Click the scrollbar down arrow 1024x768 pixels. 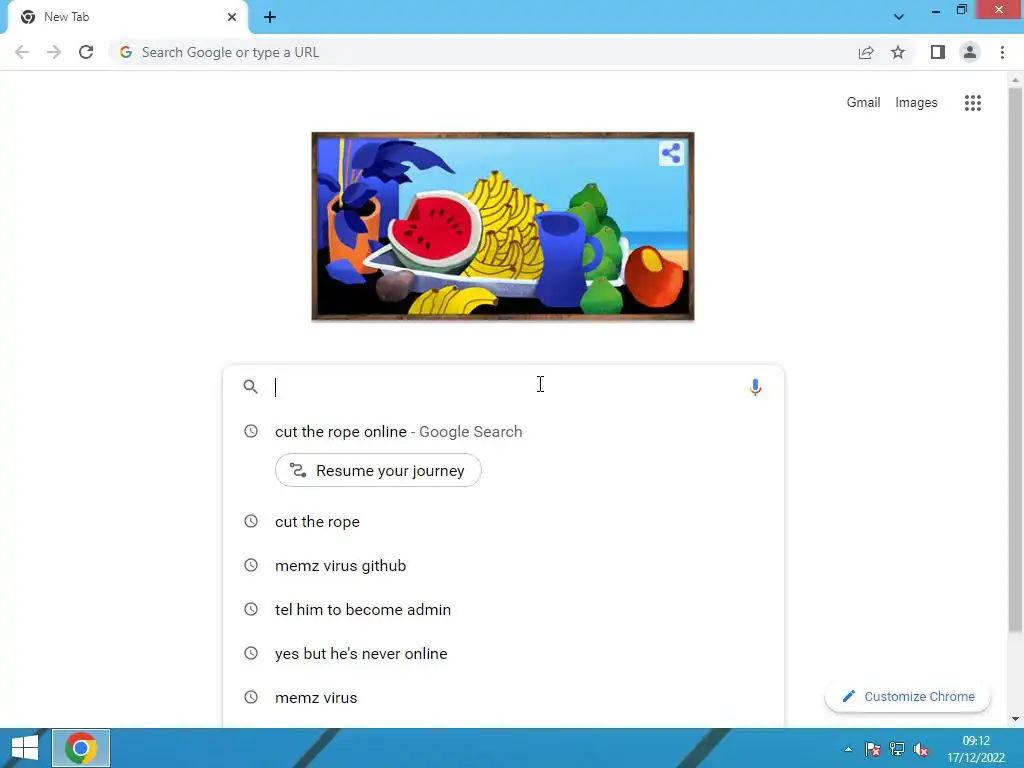point(1015,719)
